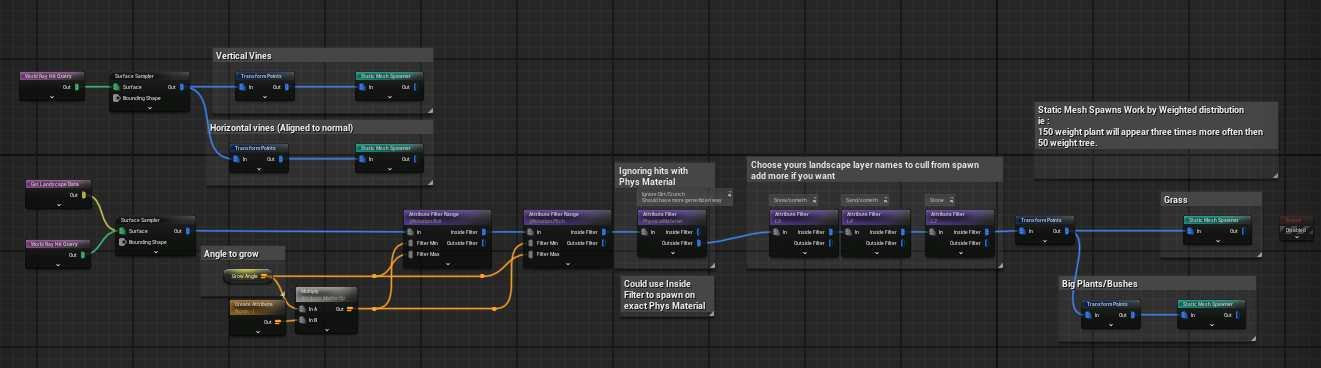This screenshot has height=368, width=1321.
Task: Click the Out pin of Vertical Vines Transform Points node
Action: pyautogui.click(x=288, y=87)
